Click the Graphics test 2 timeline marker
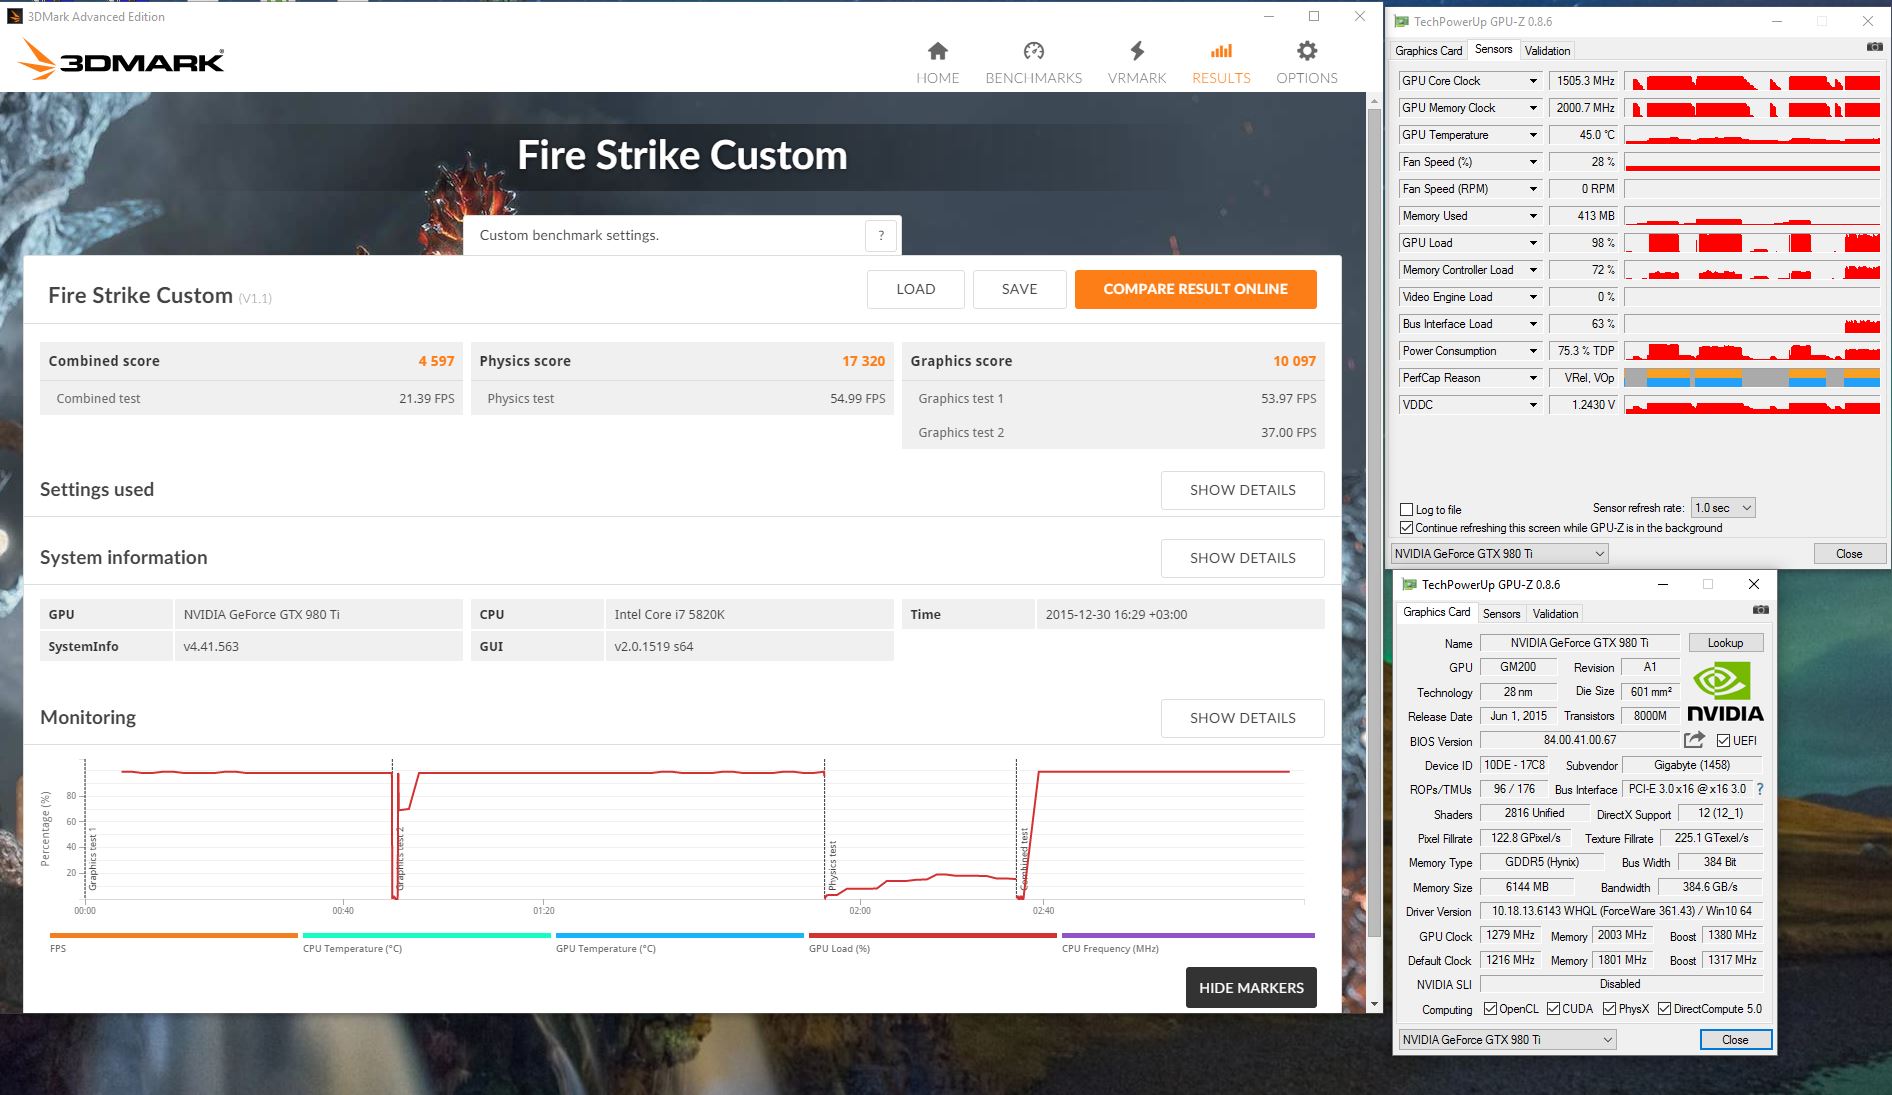This screenshot has width=1892, height=1095. point(400,859)
